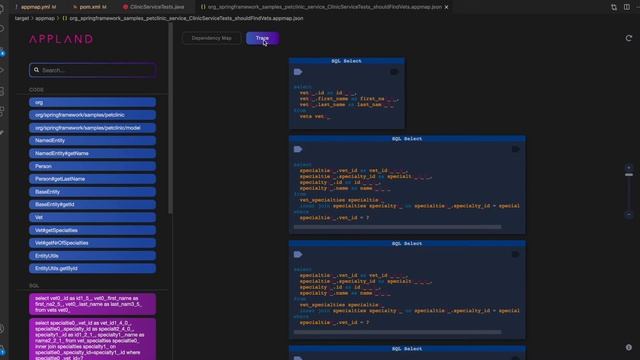
Task: Close the shouldFindVets.appmap.json tab
Action: pyautogui.click(x=446, y=7)
